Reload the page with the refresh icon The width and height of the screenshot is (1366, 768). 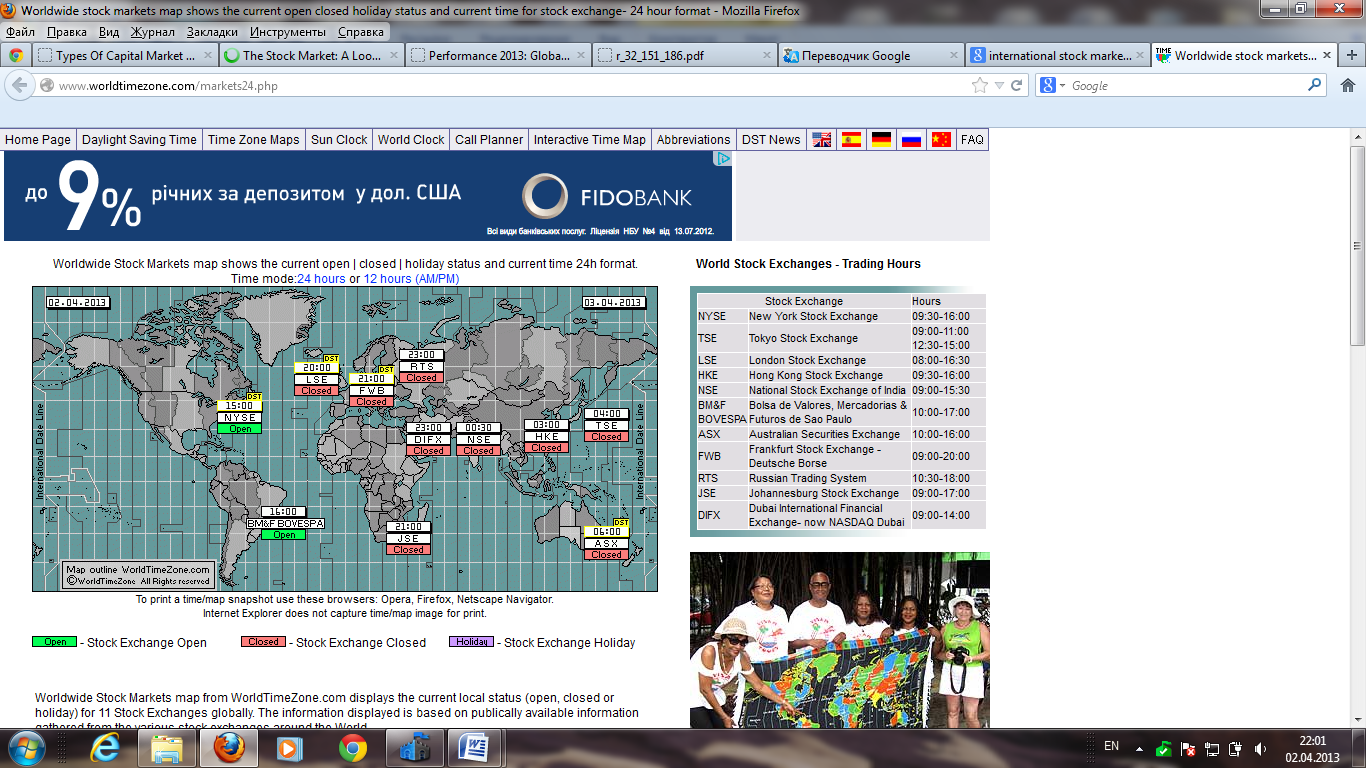1017,86
